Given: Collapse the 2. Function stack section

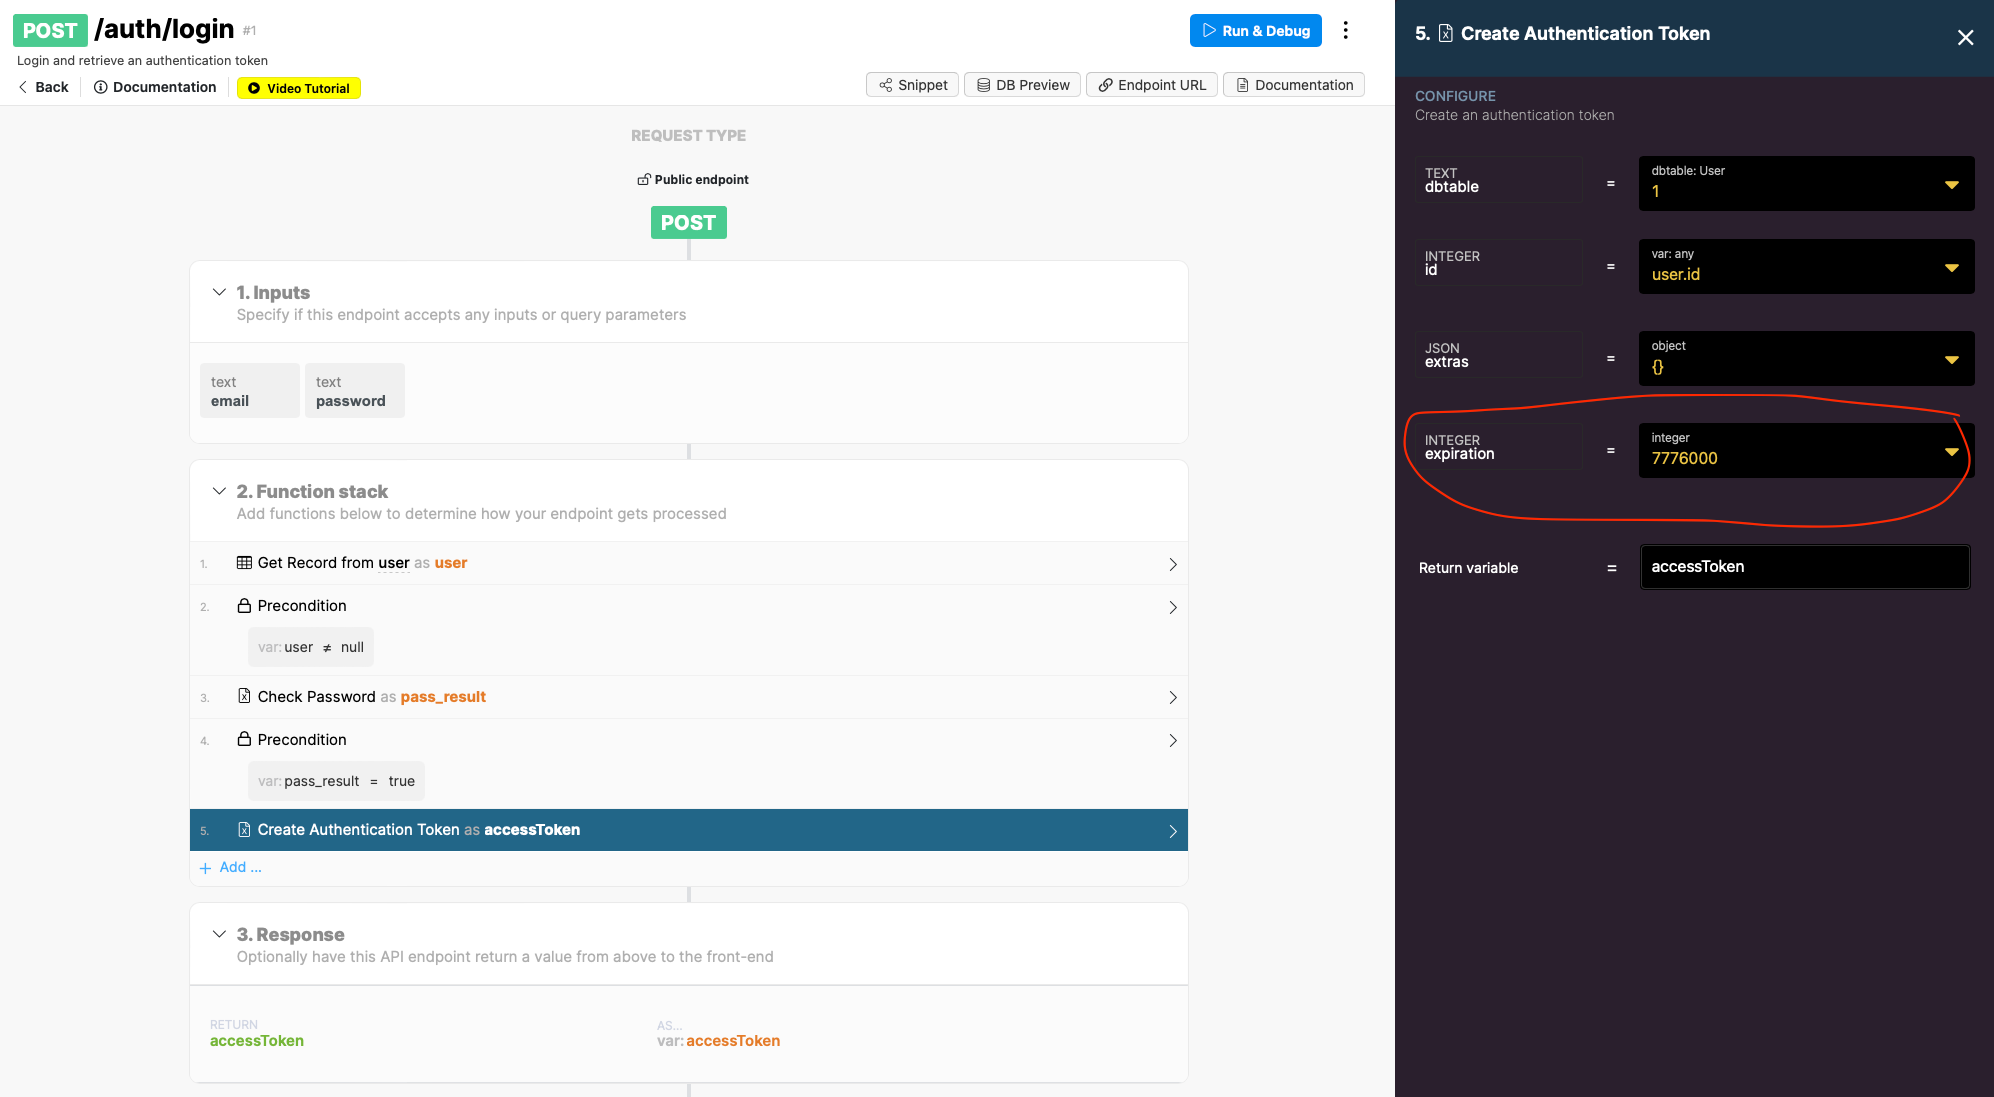Looking at the screenshot, I should (219, 491).
